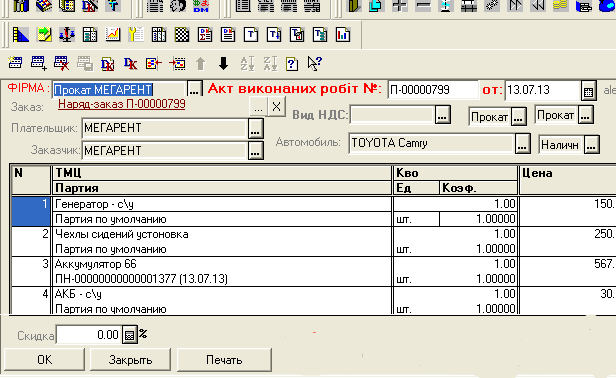Click the blue triangle icon in second toolbar
616x378 pixels.
21,35
